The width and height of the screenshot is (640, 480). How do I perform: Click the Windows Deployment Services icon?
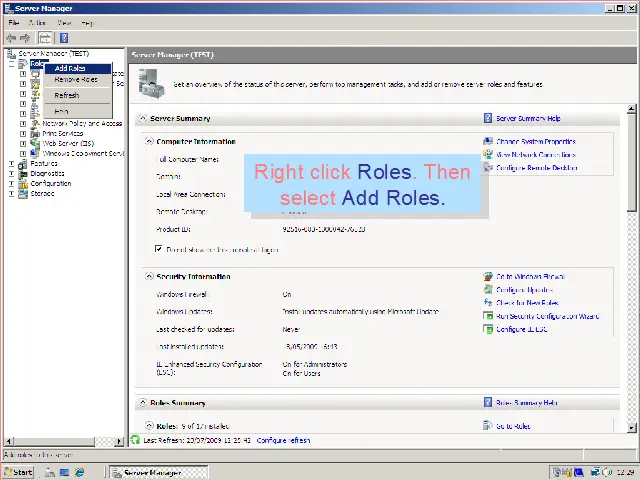click(x=35, y=153)
